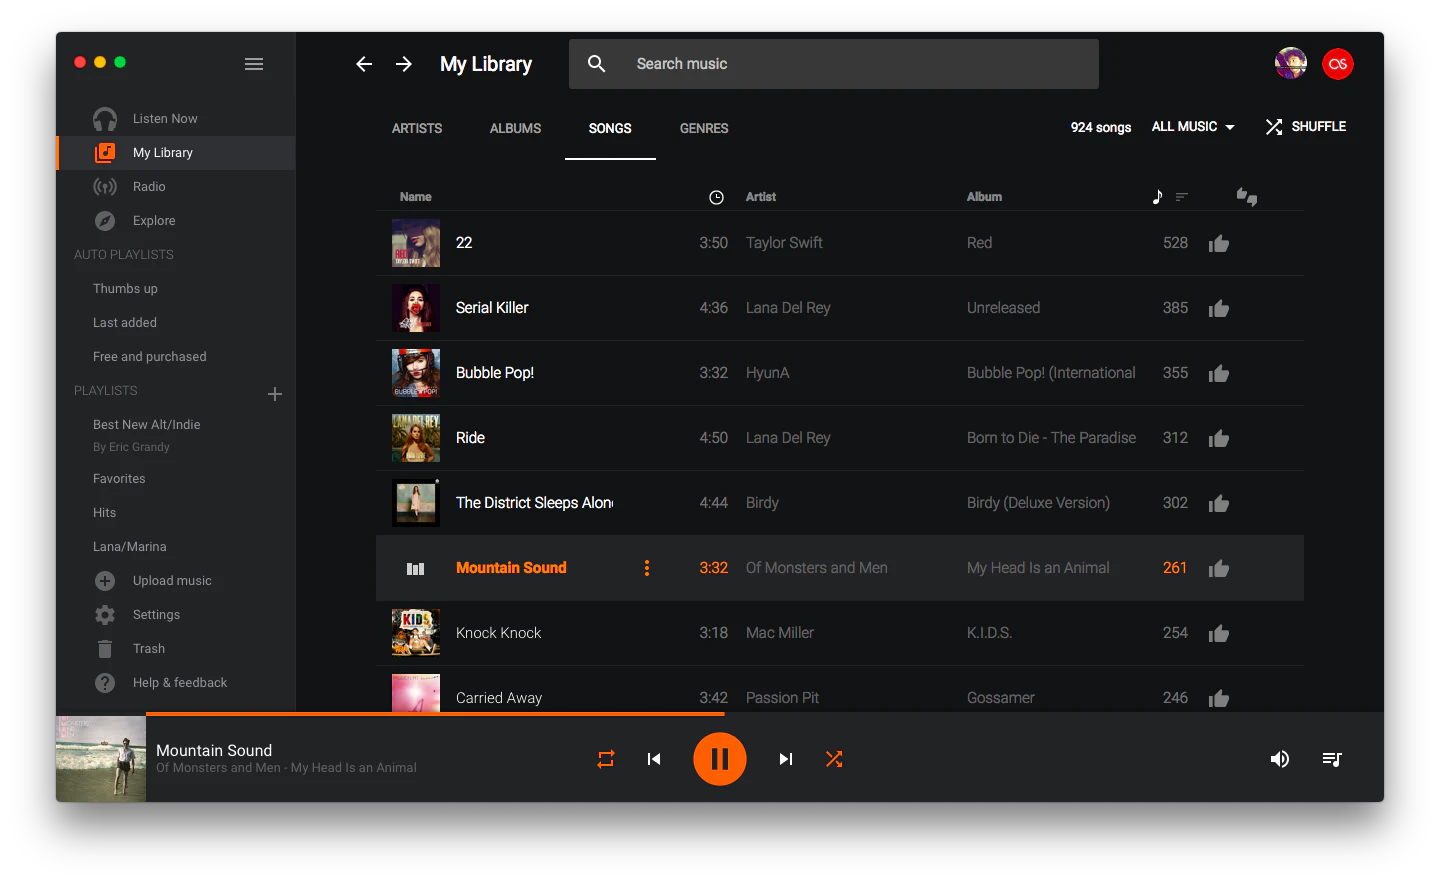The image size is (1440, 882).
Task: Sort by rating thumbs column header
Action: coord(1247,197)
